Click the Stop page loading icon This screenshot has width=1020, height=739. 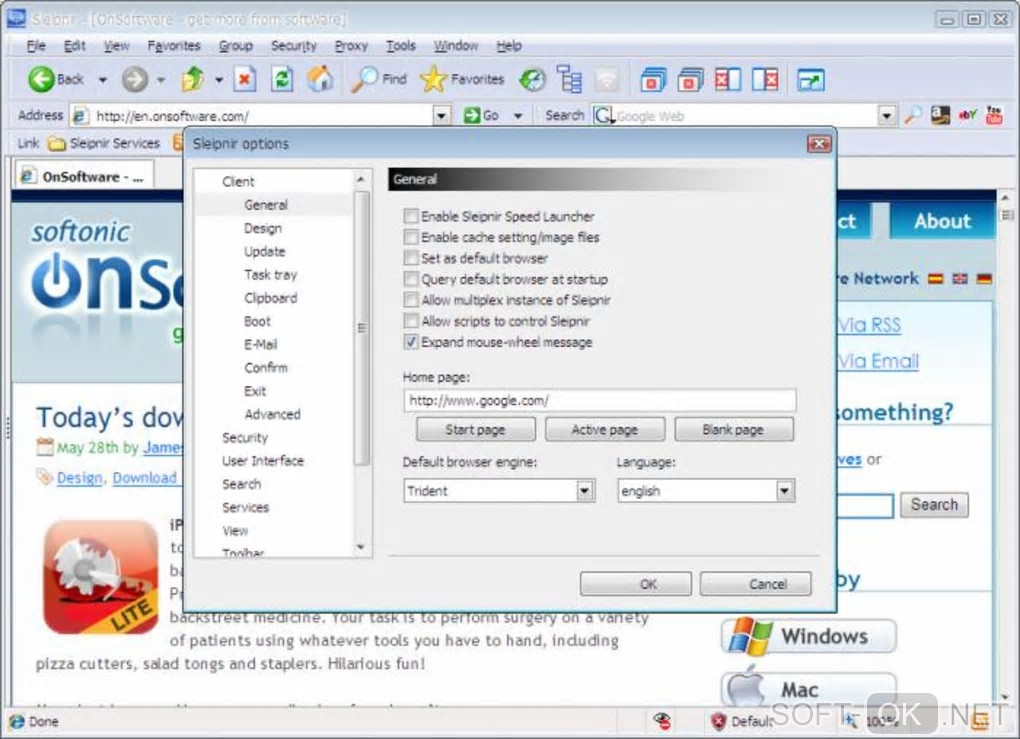tap(245, 79)
